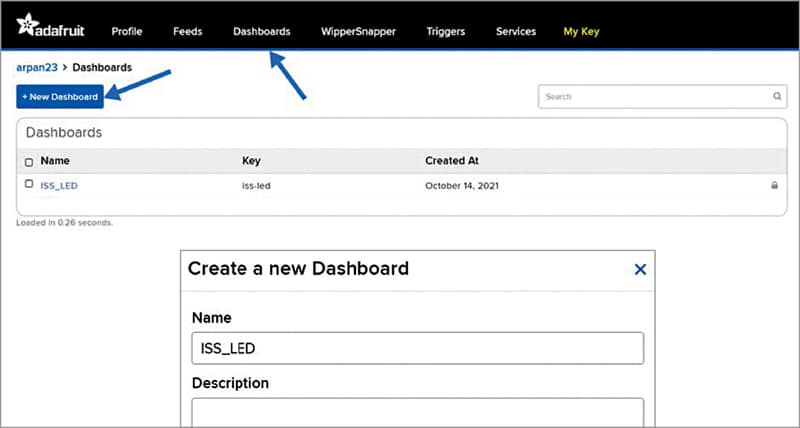Screen dimensions: 800x428
Task: Open the Profile menu item
Action: 127,31
